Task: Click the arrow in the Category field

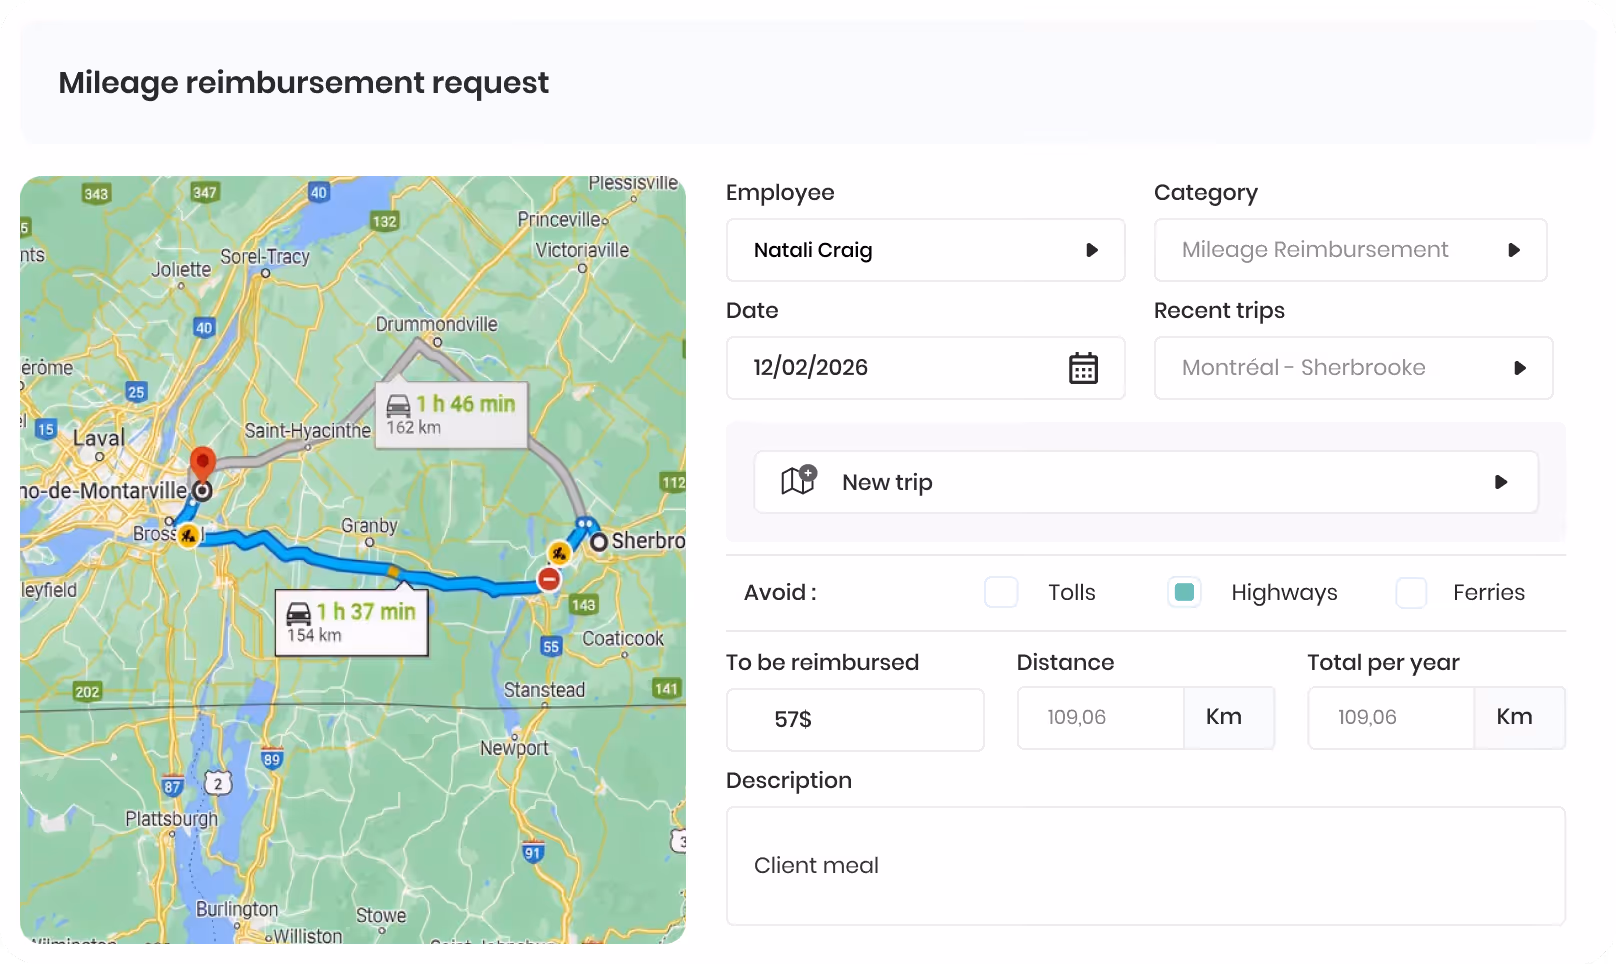Action: [1514, 250]
